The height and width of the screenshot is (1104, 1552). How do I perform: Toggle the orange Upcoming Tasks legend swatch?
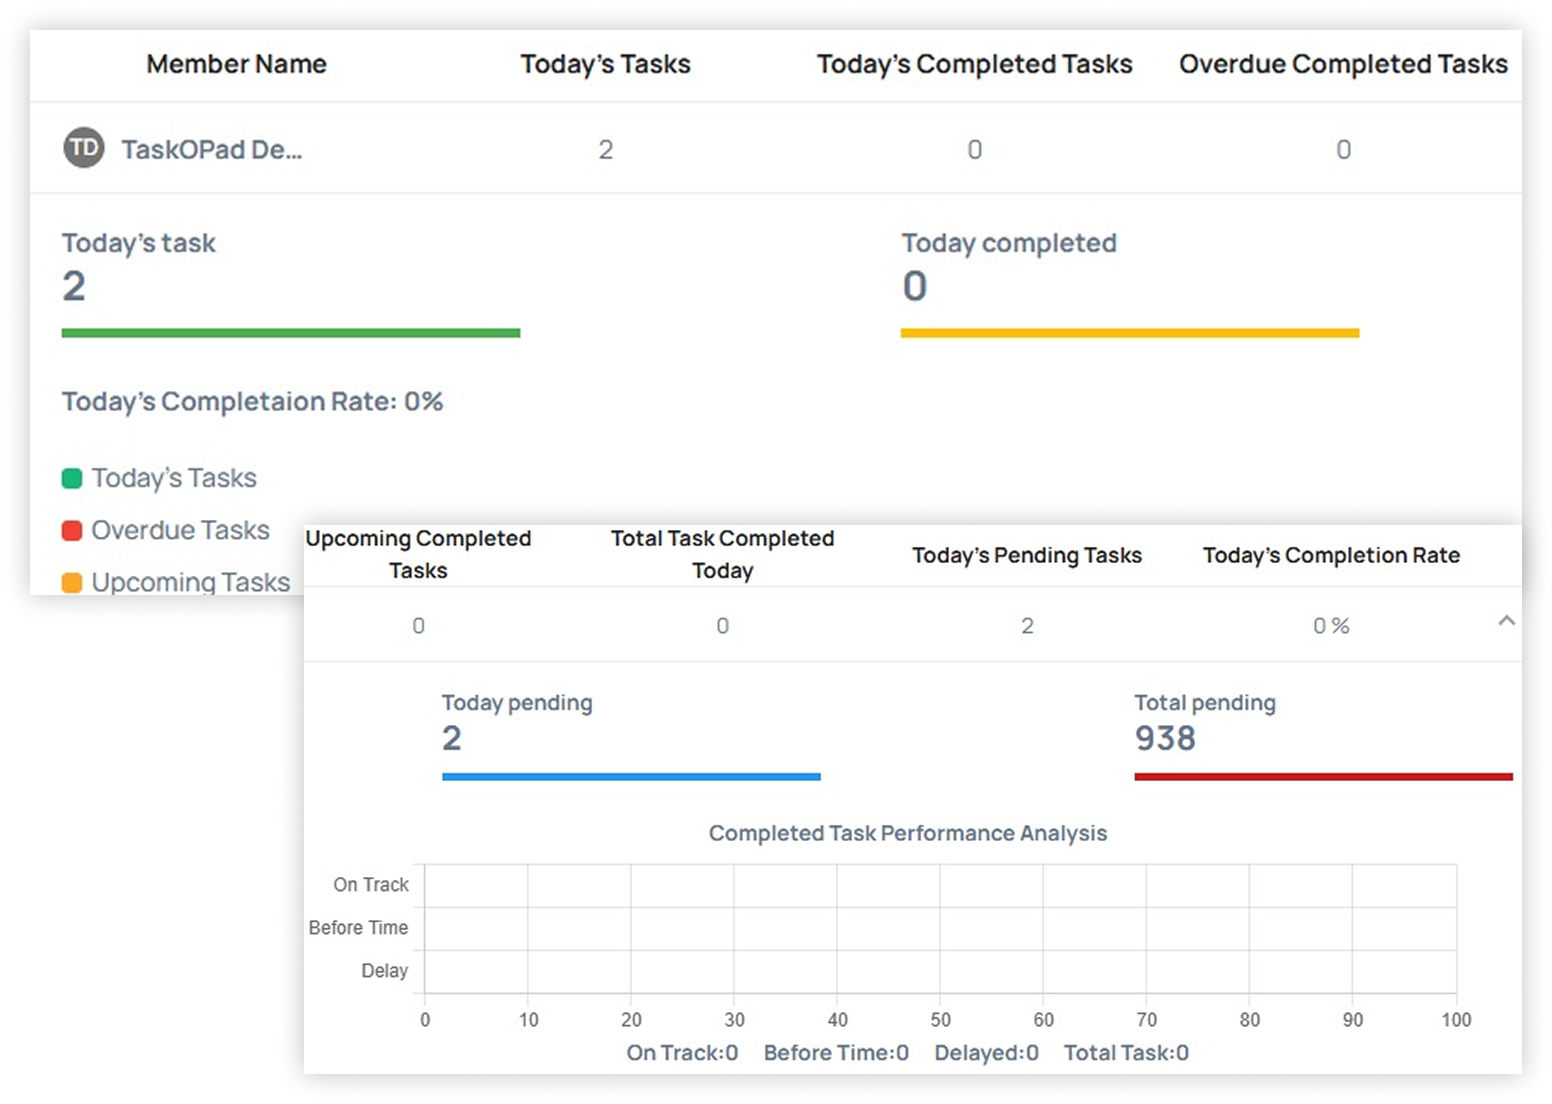coord(72,582)
